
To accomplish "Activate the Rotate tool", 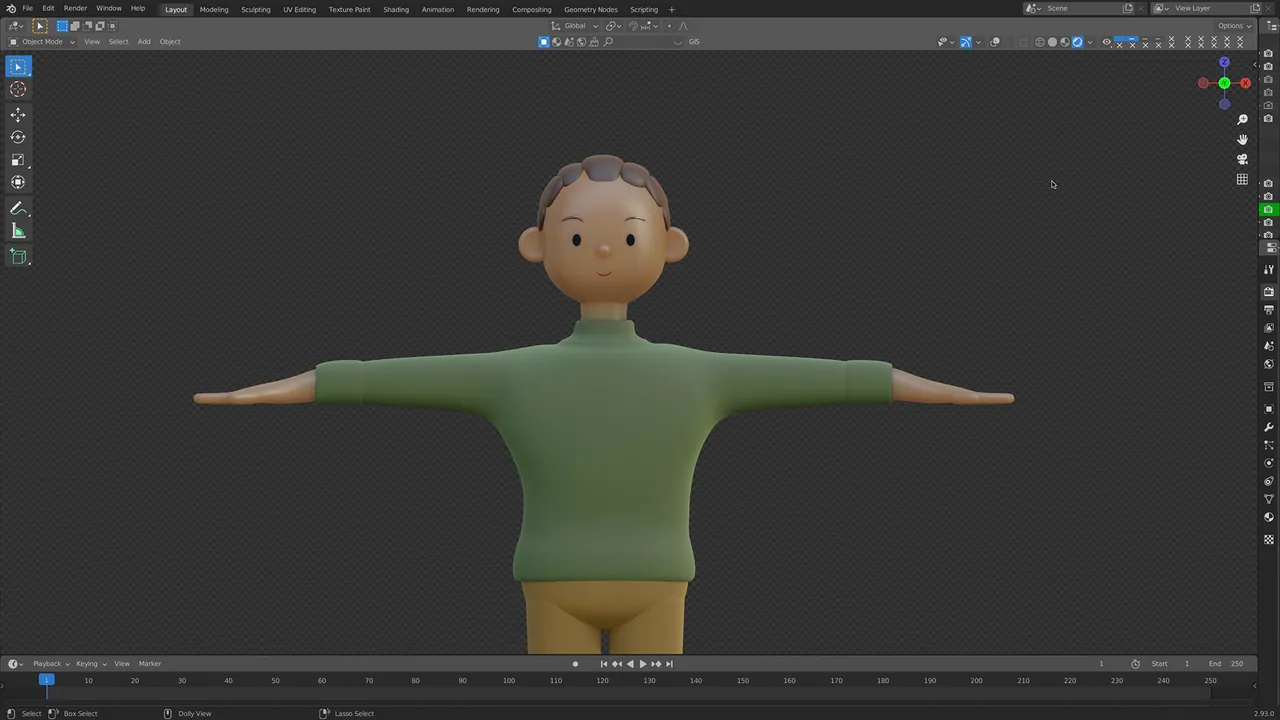I will 18,137.
